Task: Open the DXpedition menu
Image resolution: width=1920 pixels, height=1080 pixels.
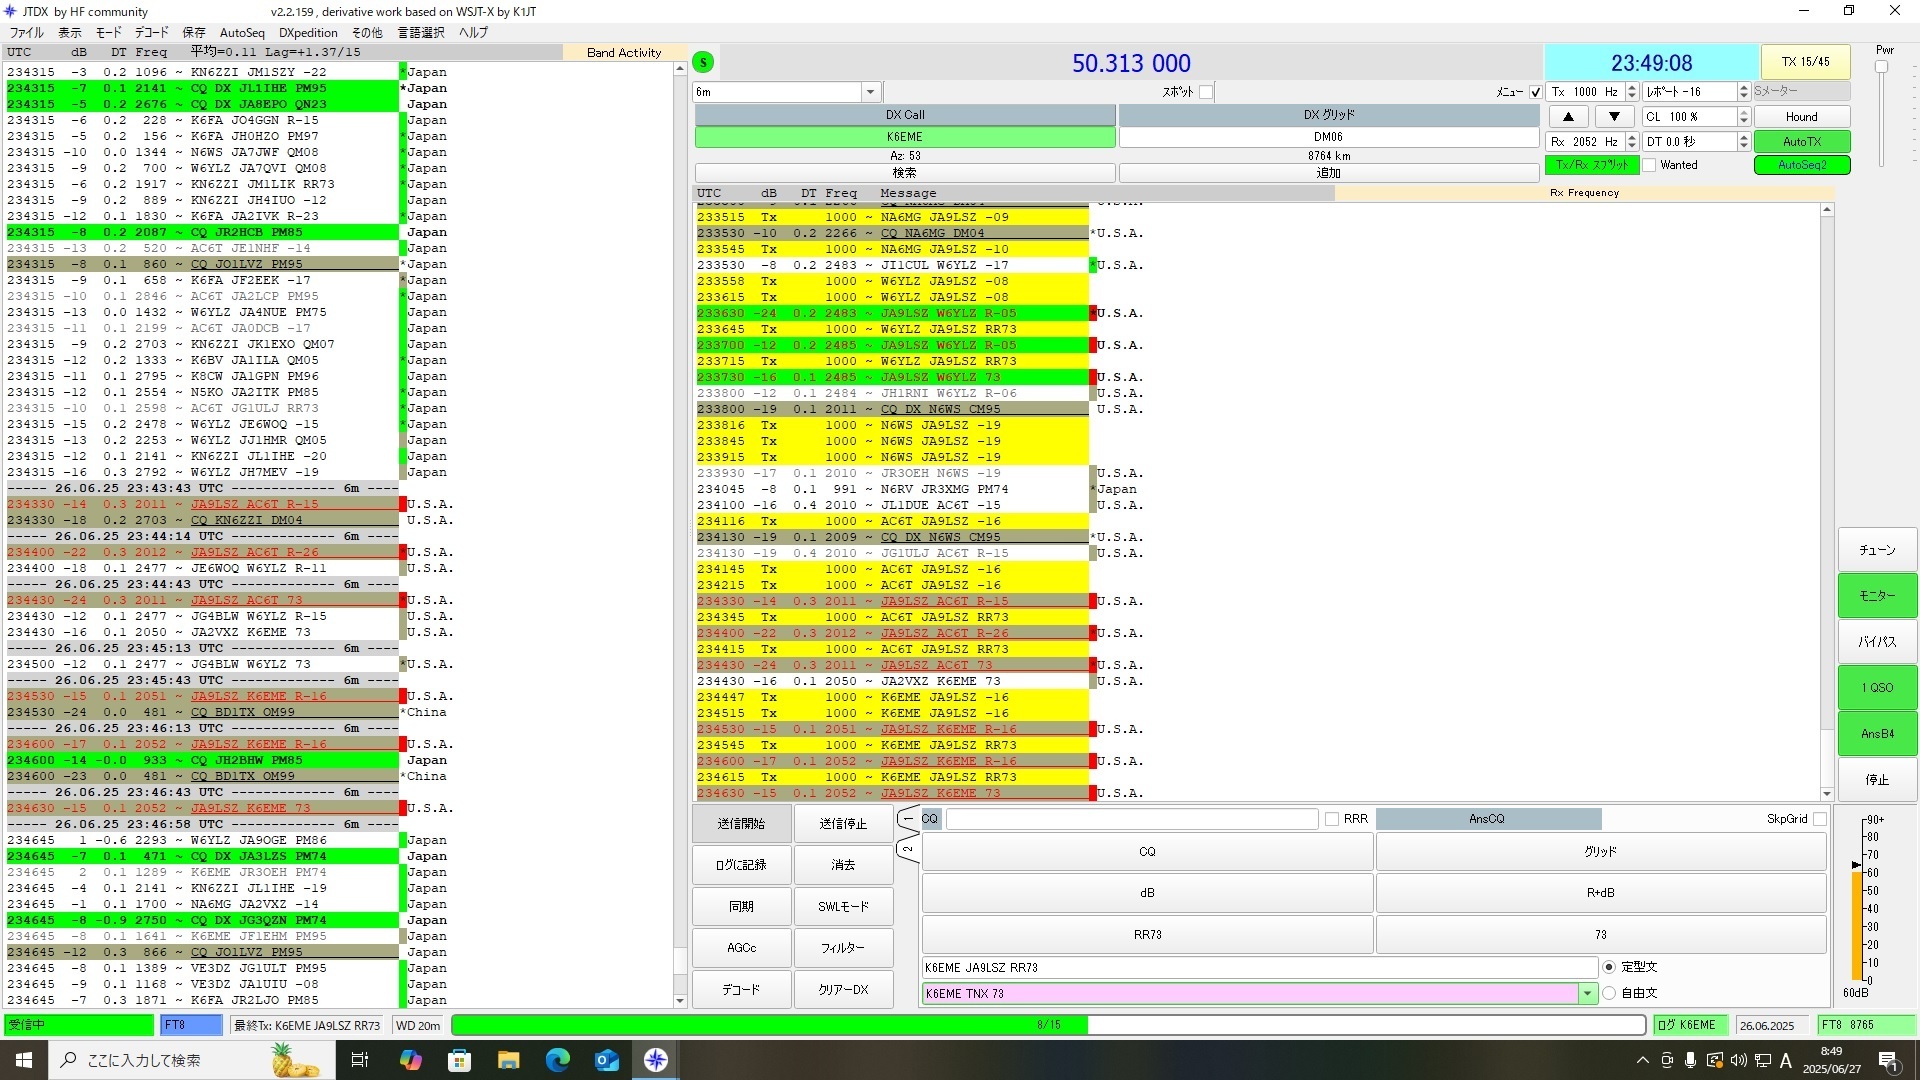Action: pyautogui.click(x=308, y=32)
